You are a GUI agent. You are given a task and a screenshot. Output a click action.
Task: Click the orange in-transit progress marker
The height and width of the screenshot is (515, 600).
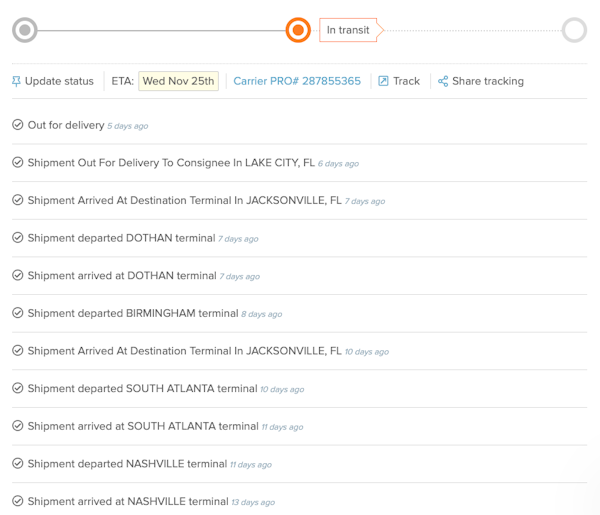(x=298, y=30)
